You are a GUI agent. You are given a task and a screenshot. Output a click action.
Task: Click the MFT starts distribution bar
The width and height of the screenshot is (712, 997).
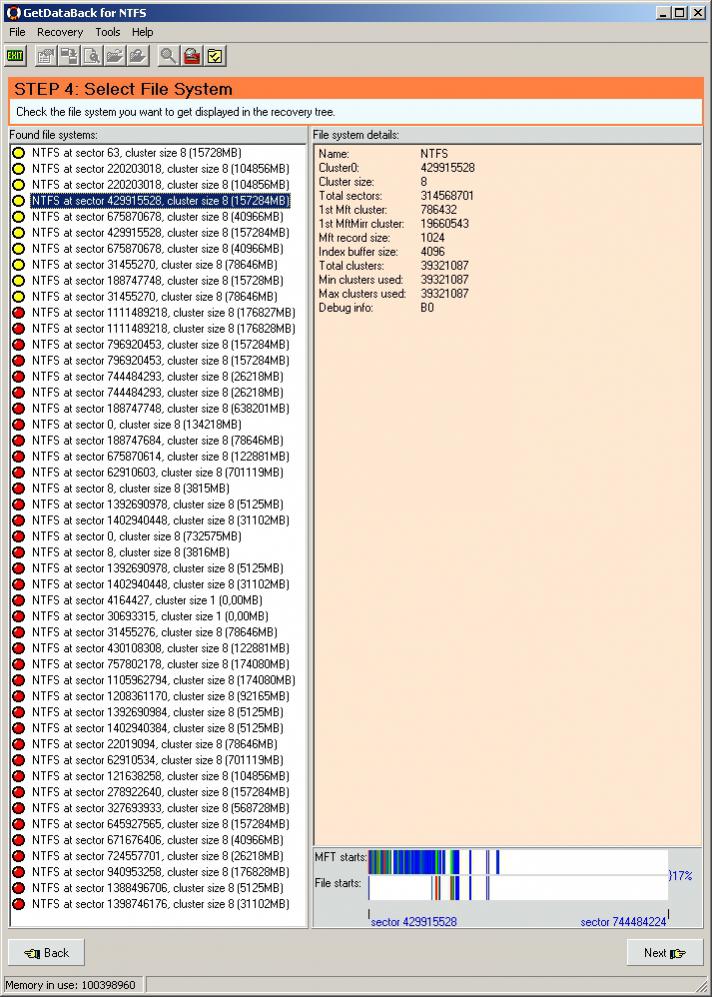pyautogui.click(x=518, y=862)
